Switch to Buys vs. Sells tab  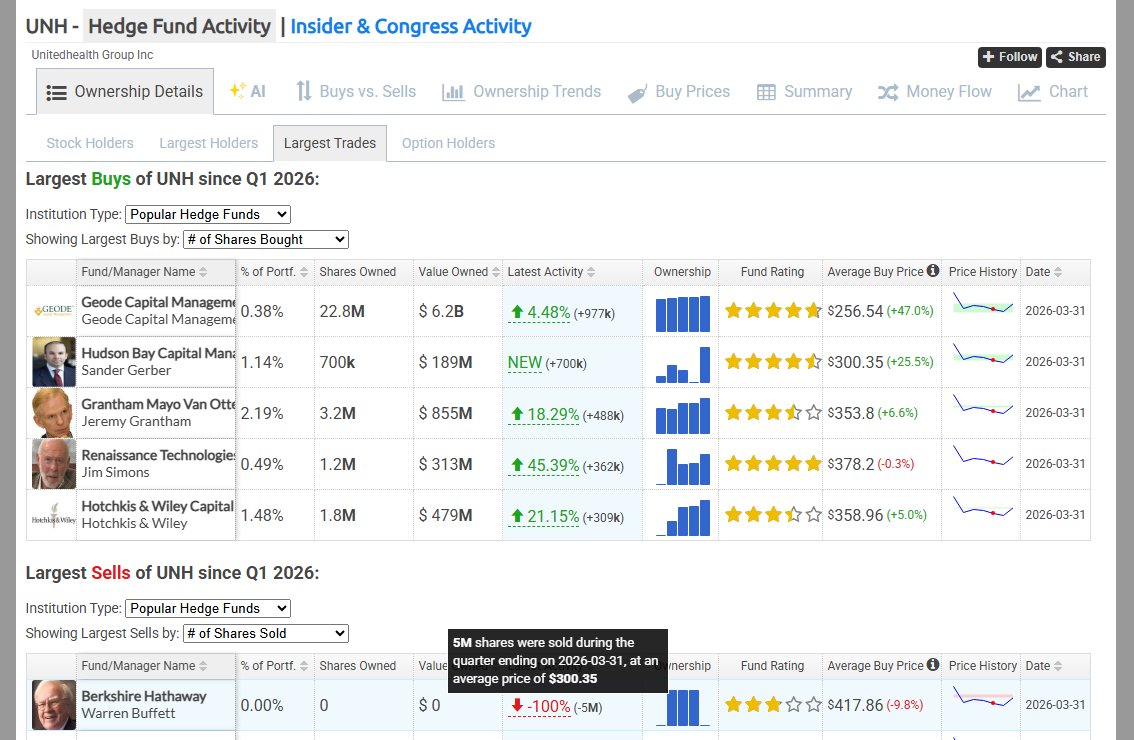coord(356,92)
